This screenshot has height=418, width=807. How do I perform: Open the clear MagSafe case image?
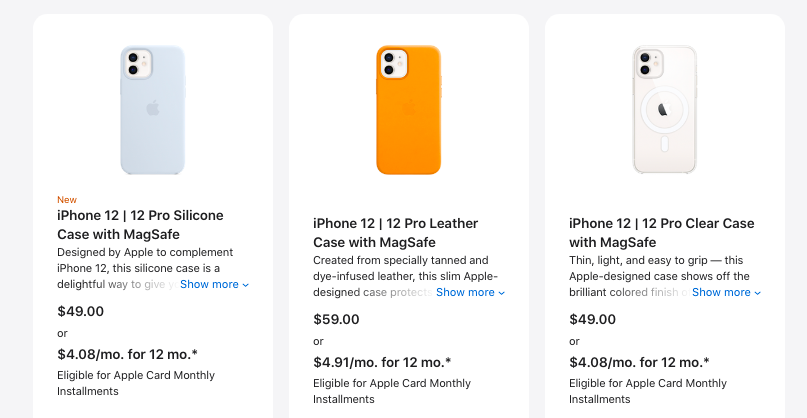tap(664, 110)
